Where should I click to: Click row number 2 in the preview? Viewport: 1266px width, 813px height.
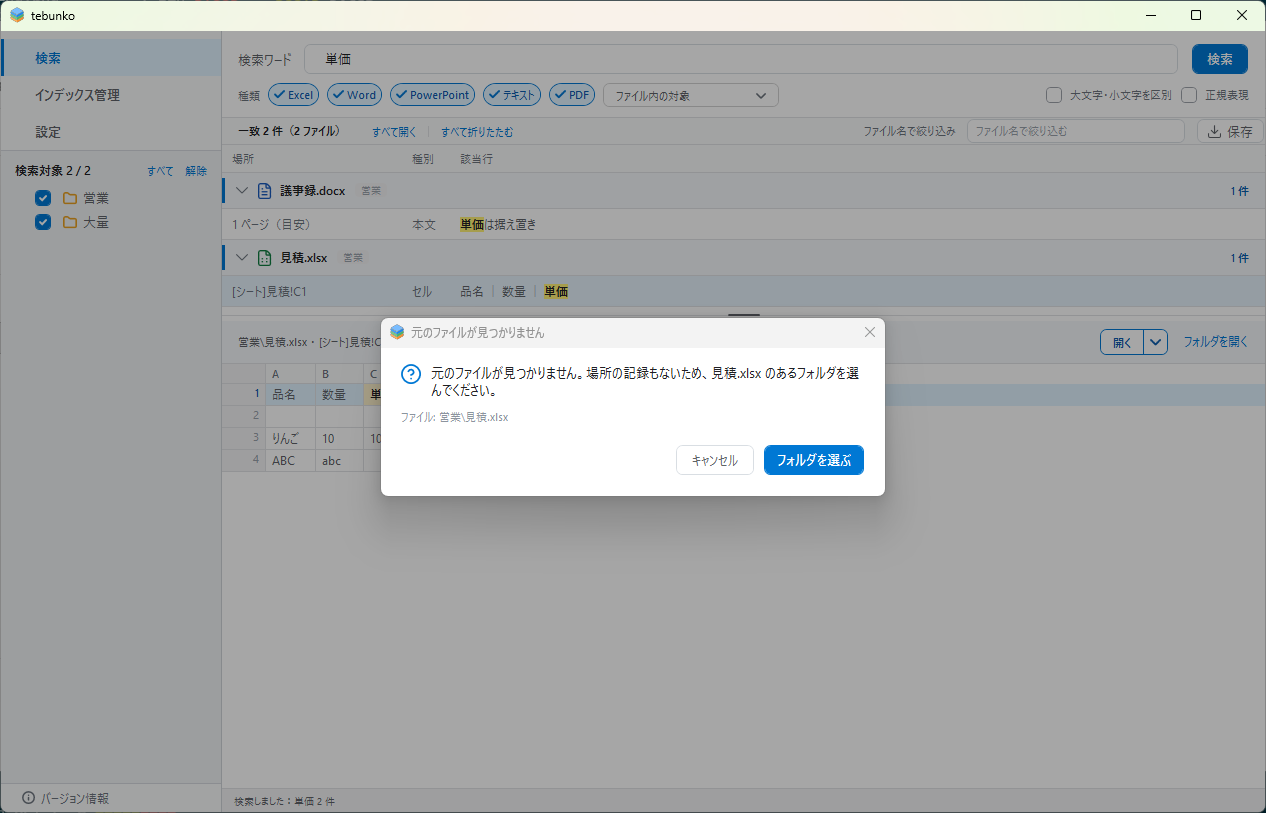click(243, 416)
